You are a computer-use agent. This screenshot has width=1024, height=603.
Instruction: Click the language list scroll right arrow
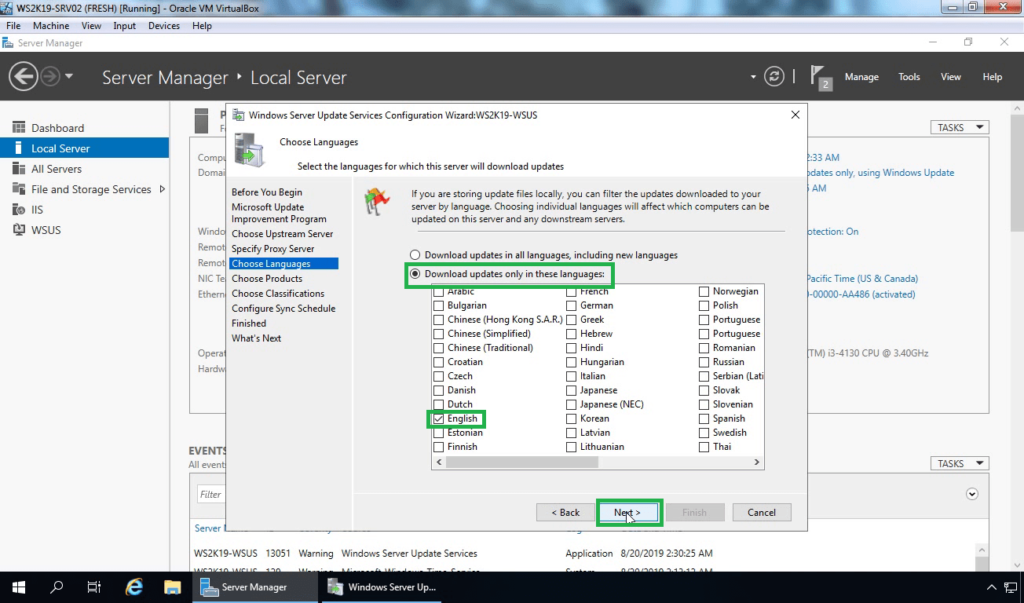pyautogui.click(x=756, y=462)
